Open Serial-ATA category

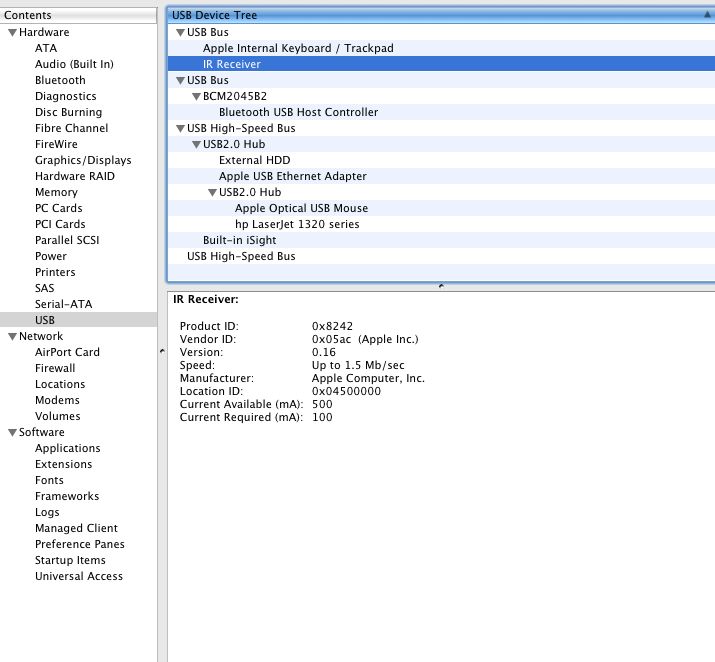[63, 304]
